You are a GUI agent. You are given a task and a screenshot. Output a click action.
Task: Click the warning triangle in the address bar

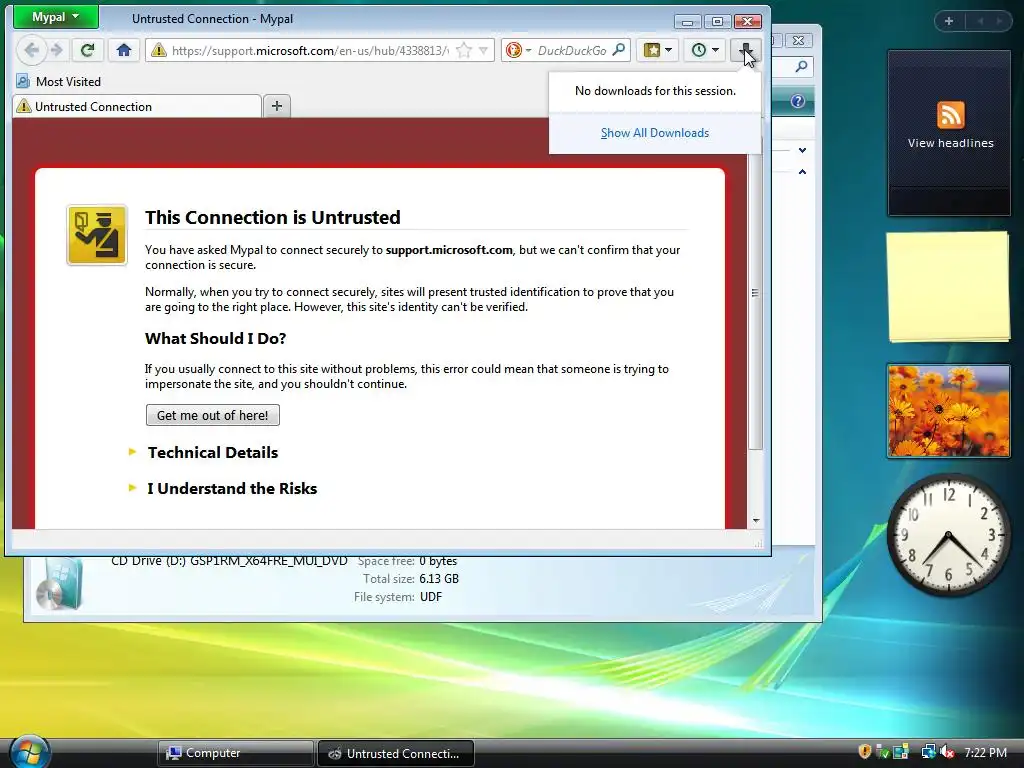pyautogui.click(x=159, y=50)
